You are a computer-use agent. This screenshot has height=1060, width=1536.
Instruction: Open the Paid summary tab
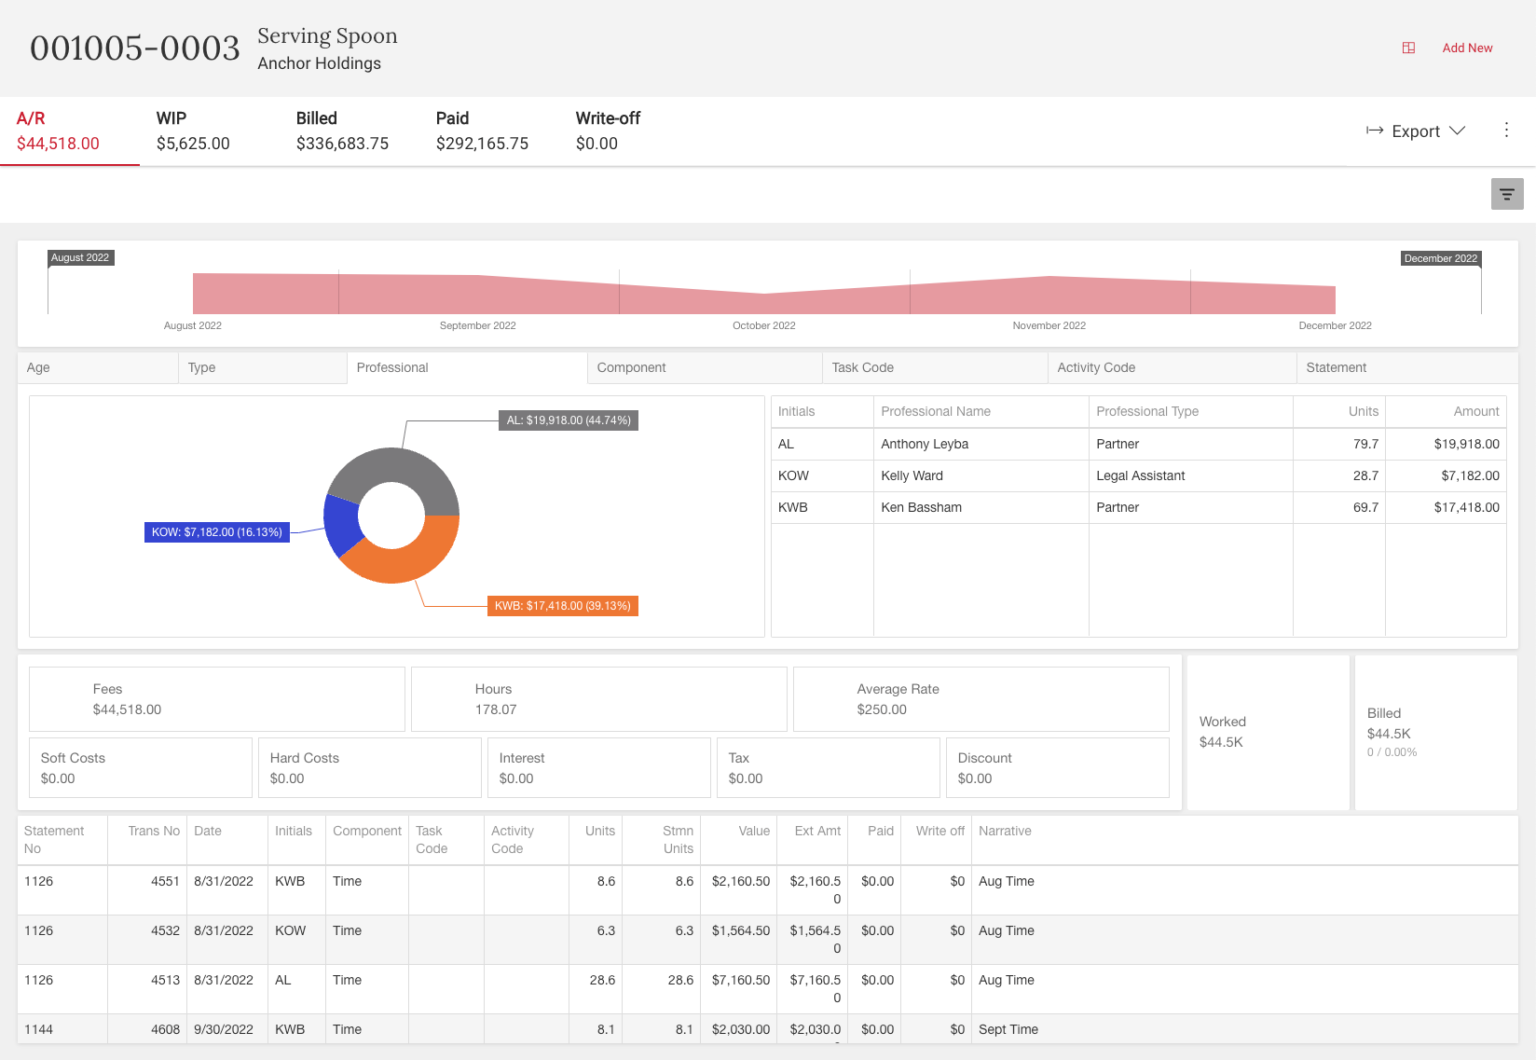(481, 131)
